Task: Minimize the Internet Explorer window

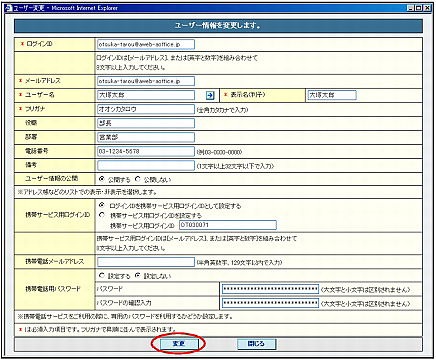Action: [x=411, y=8]
